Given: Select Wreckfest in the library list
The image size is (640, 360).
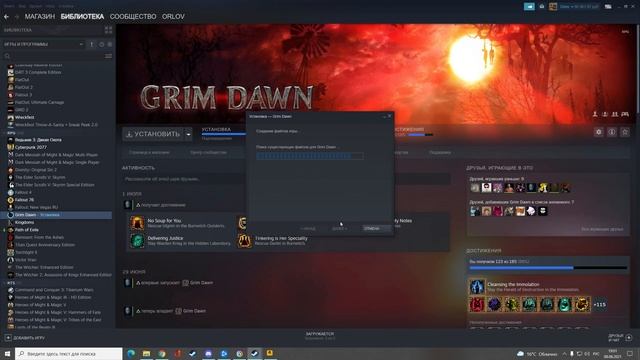Looking at the screenshot, I should pyautogui.click(x=24, y=117).
